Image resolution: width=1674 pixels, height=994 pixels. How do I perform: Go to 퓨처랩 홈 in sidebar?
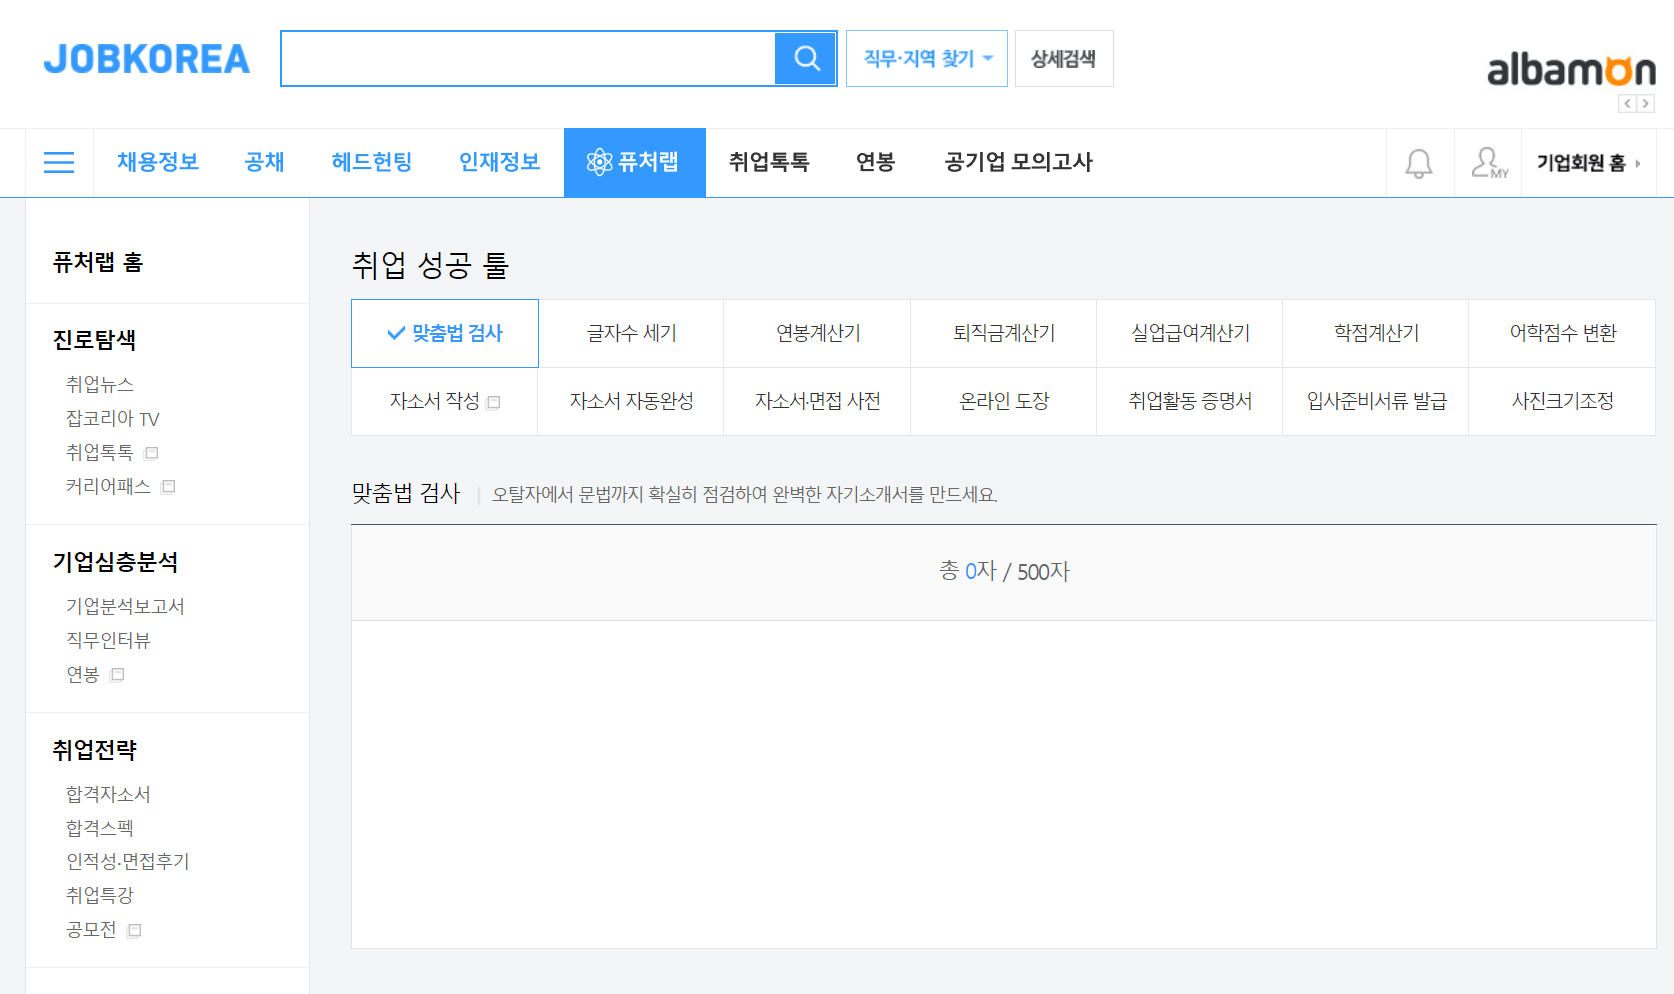[x=98, y=263]
